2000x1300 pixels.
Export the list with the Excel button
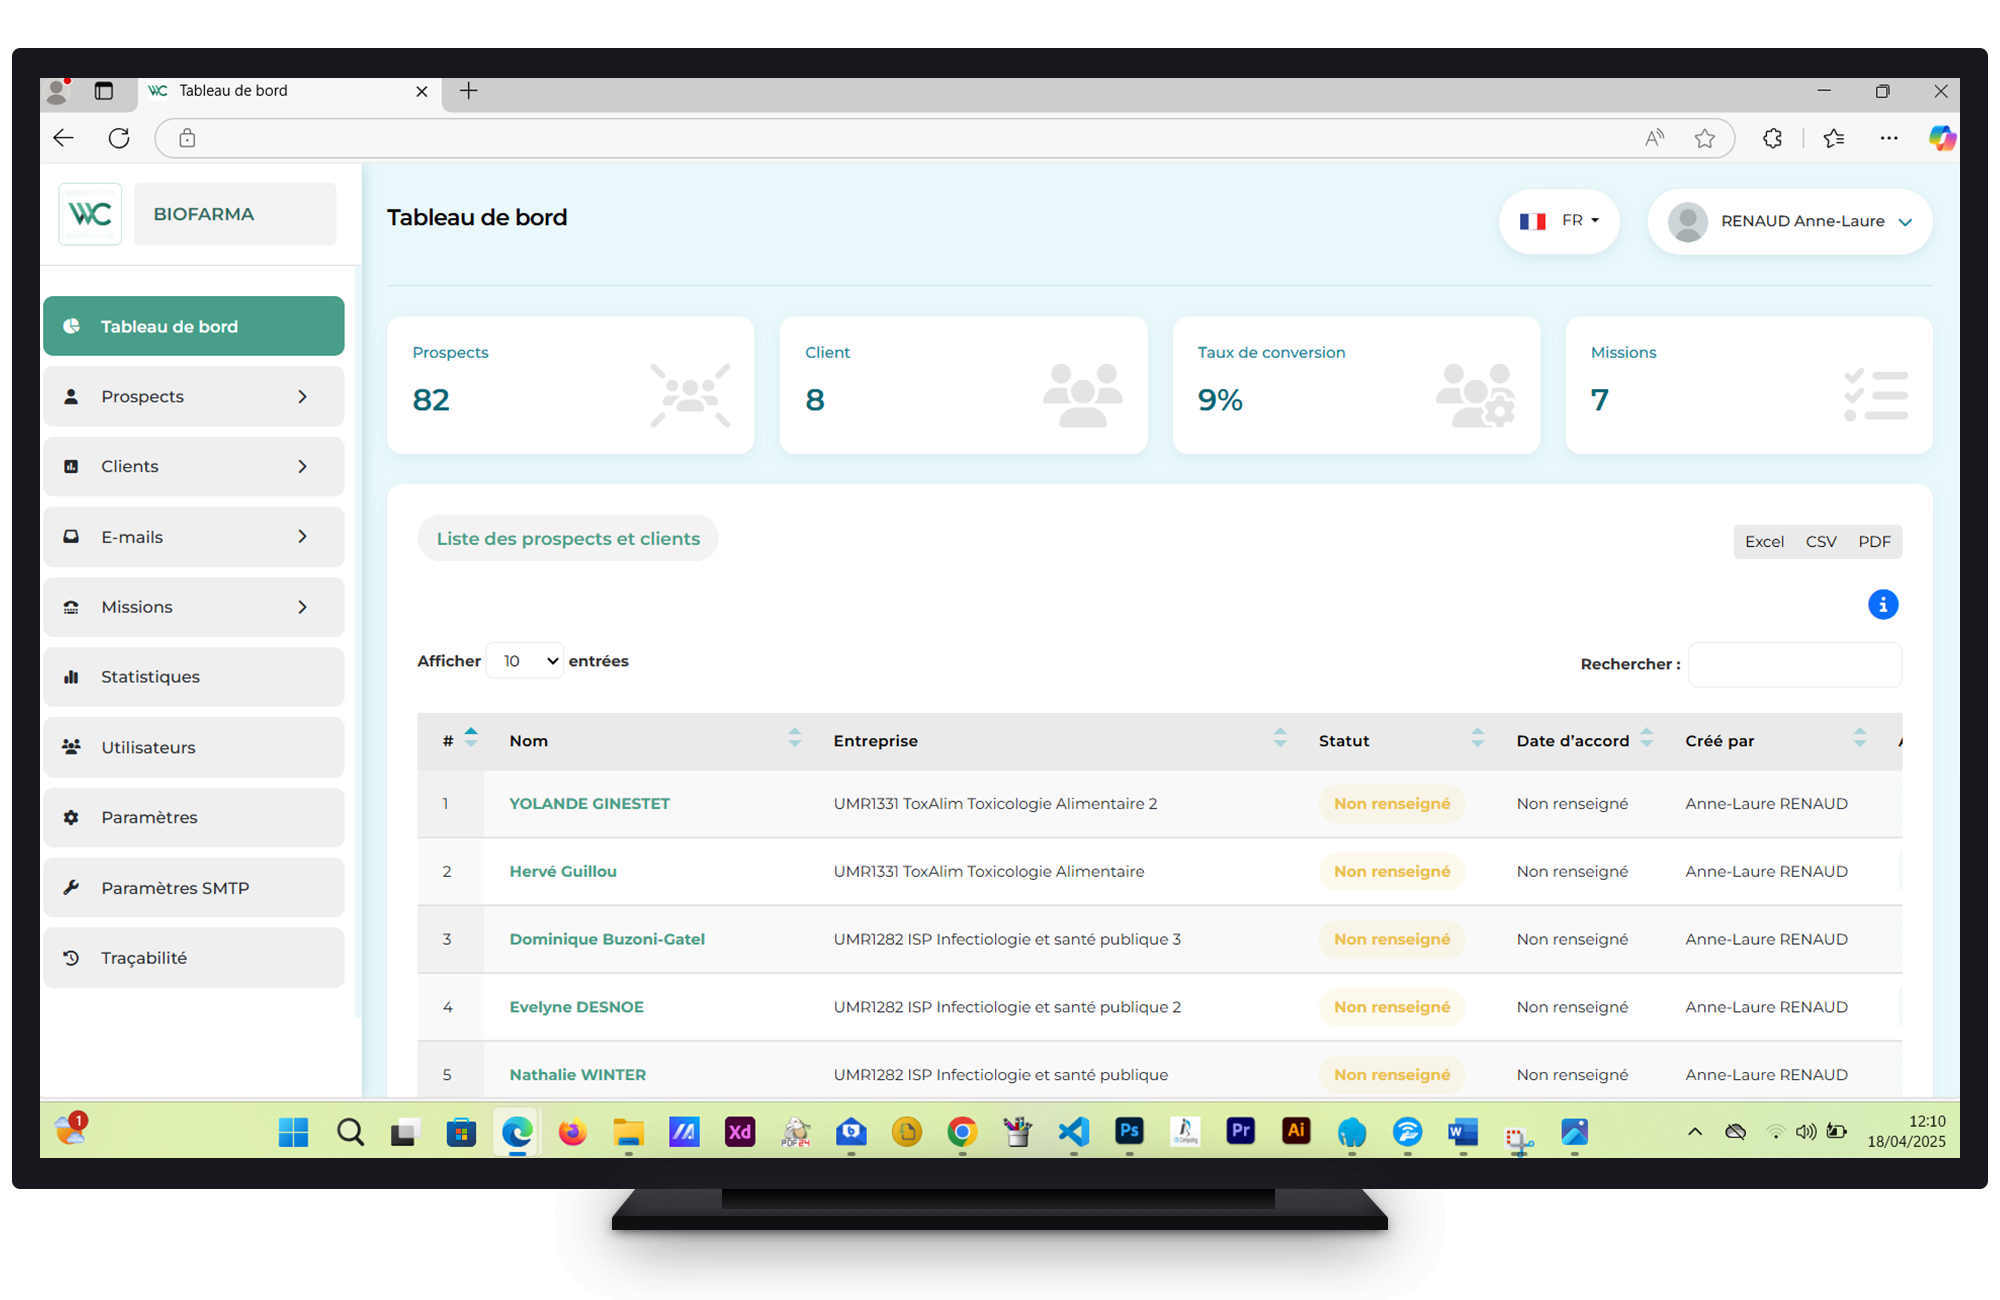(1763, 541)
